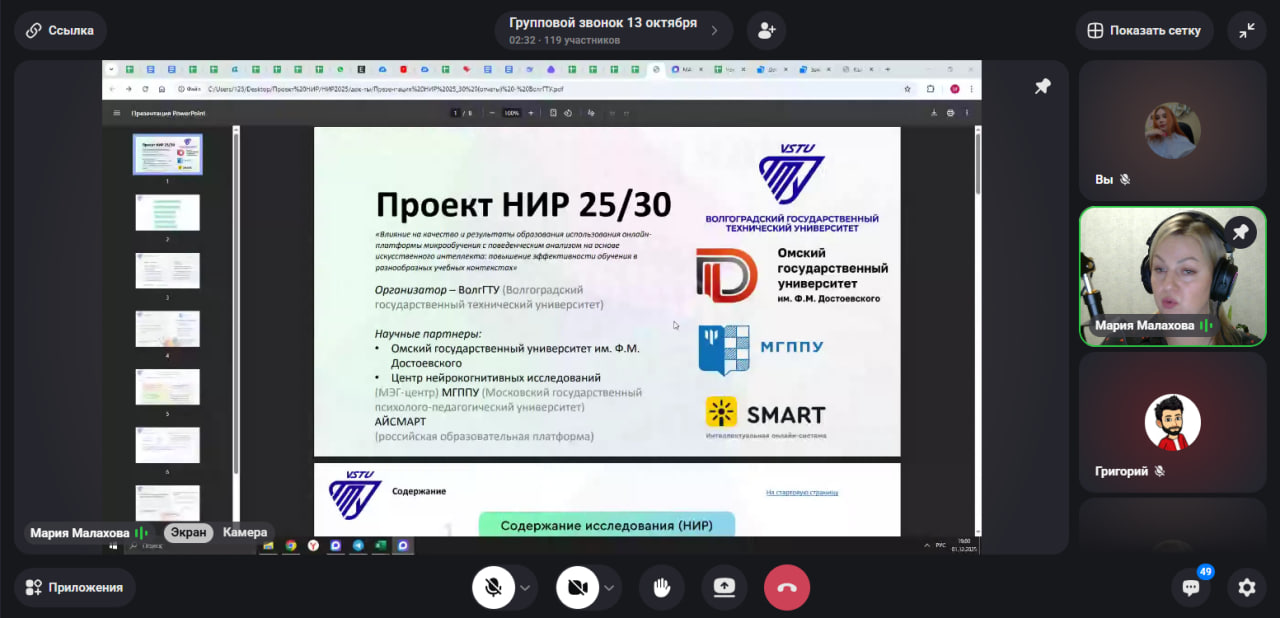Start screen sharing with share icon

pos(724,588)
